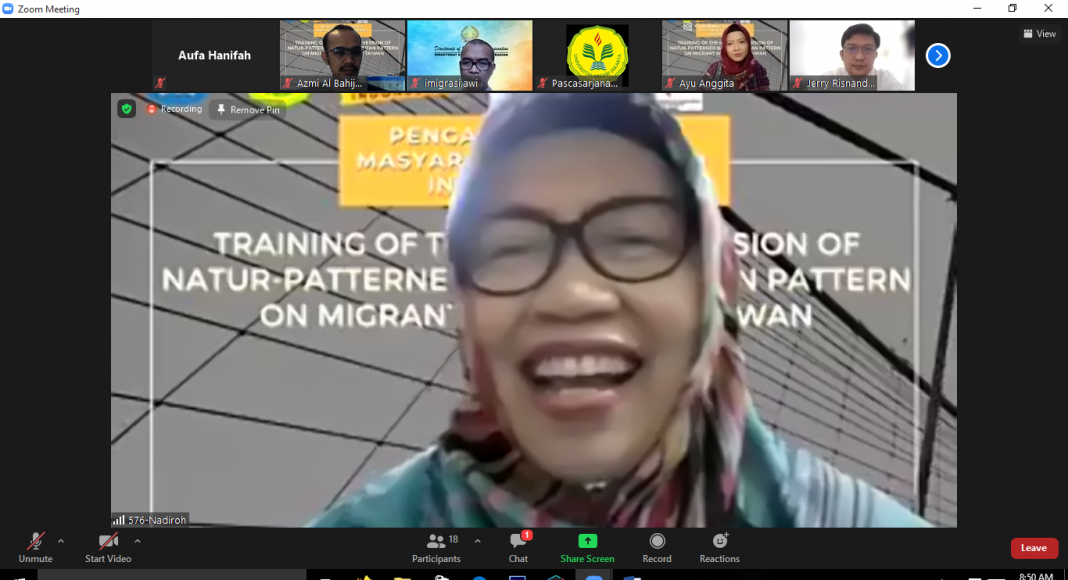
Task: Click the Remove Pin button
Action: 248,110
